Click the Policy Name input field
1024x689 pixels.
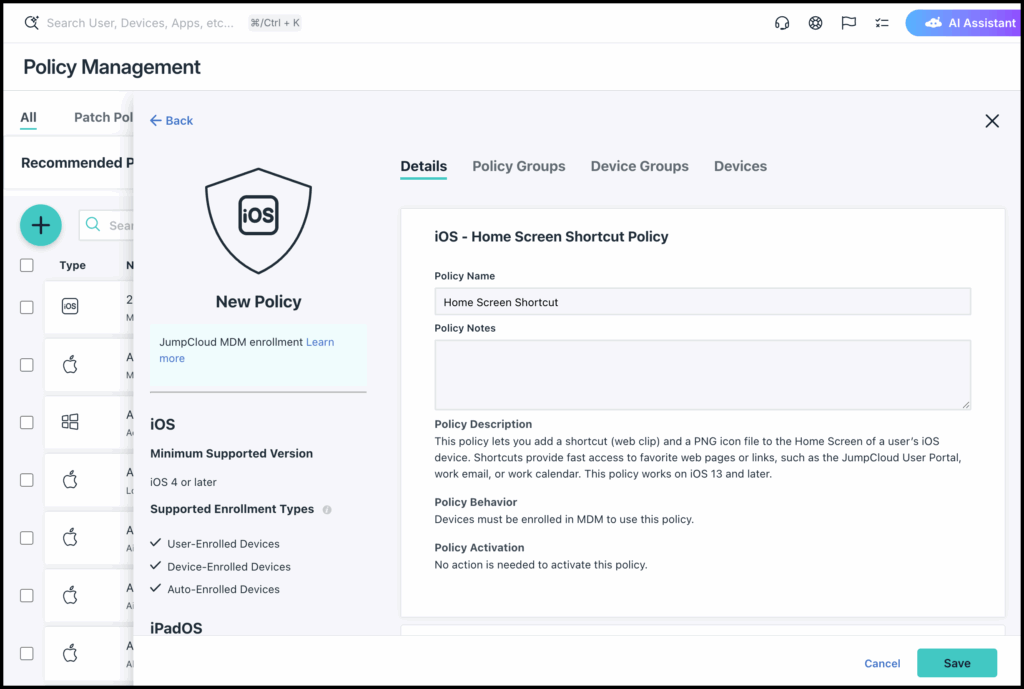[702, 302]
